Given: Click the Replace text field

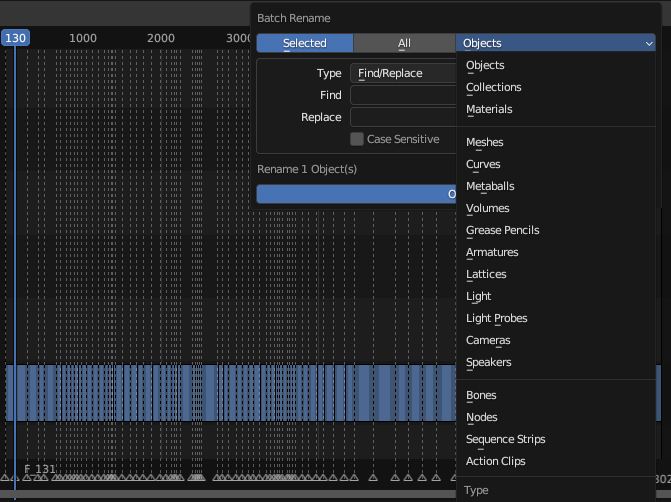Looking at the screenshot, I should pyautogui.click(x=403, y=117).
